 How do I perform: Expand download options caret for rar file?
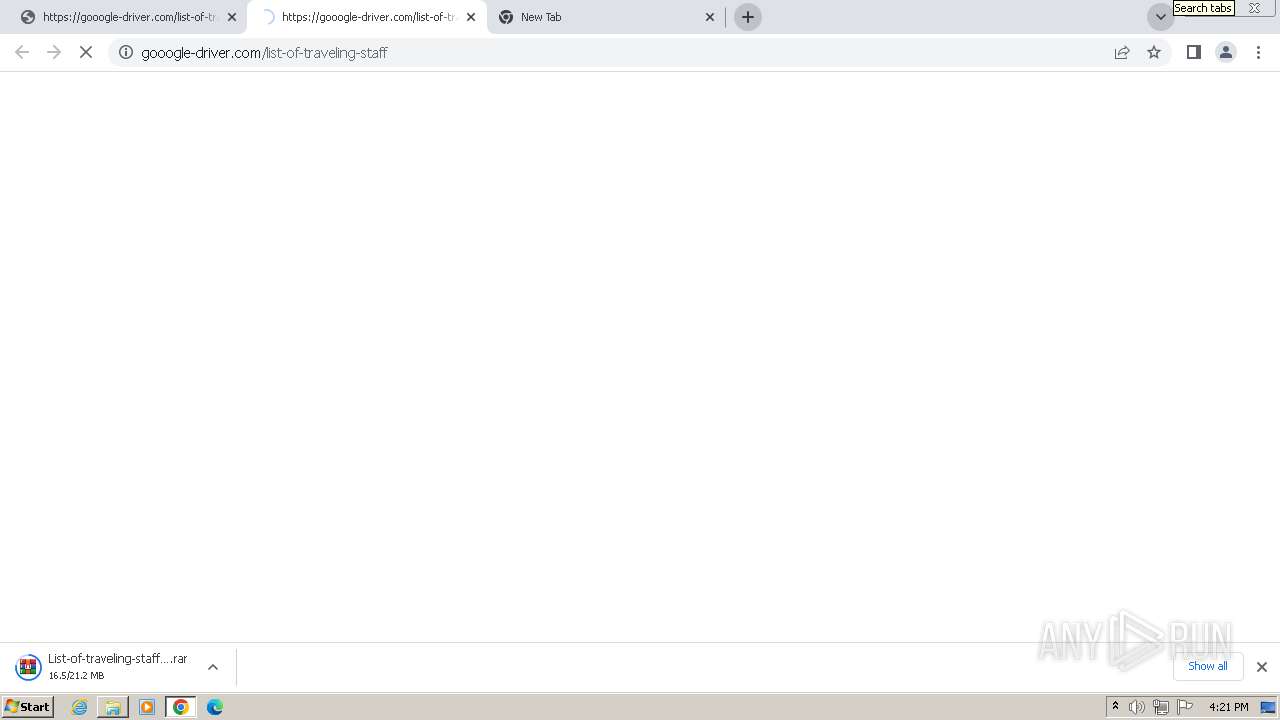(213, 667)
